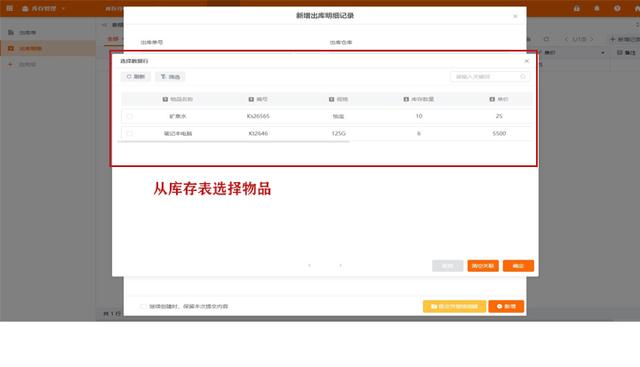Click the 清空关联 button
The image size is (640, 367).
(x=483, y=266)
